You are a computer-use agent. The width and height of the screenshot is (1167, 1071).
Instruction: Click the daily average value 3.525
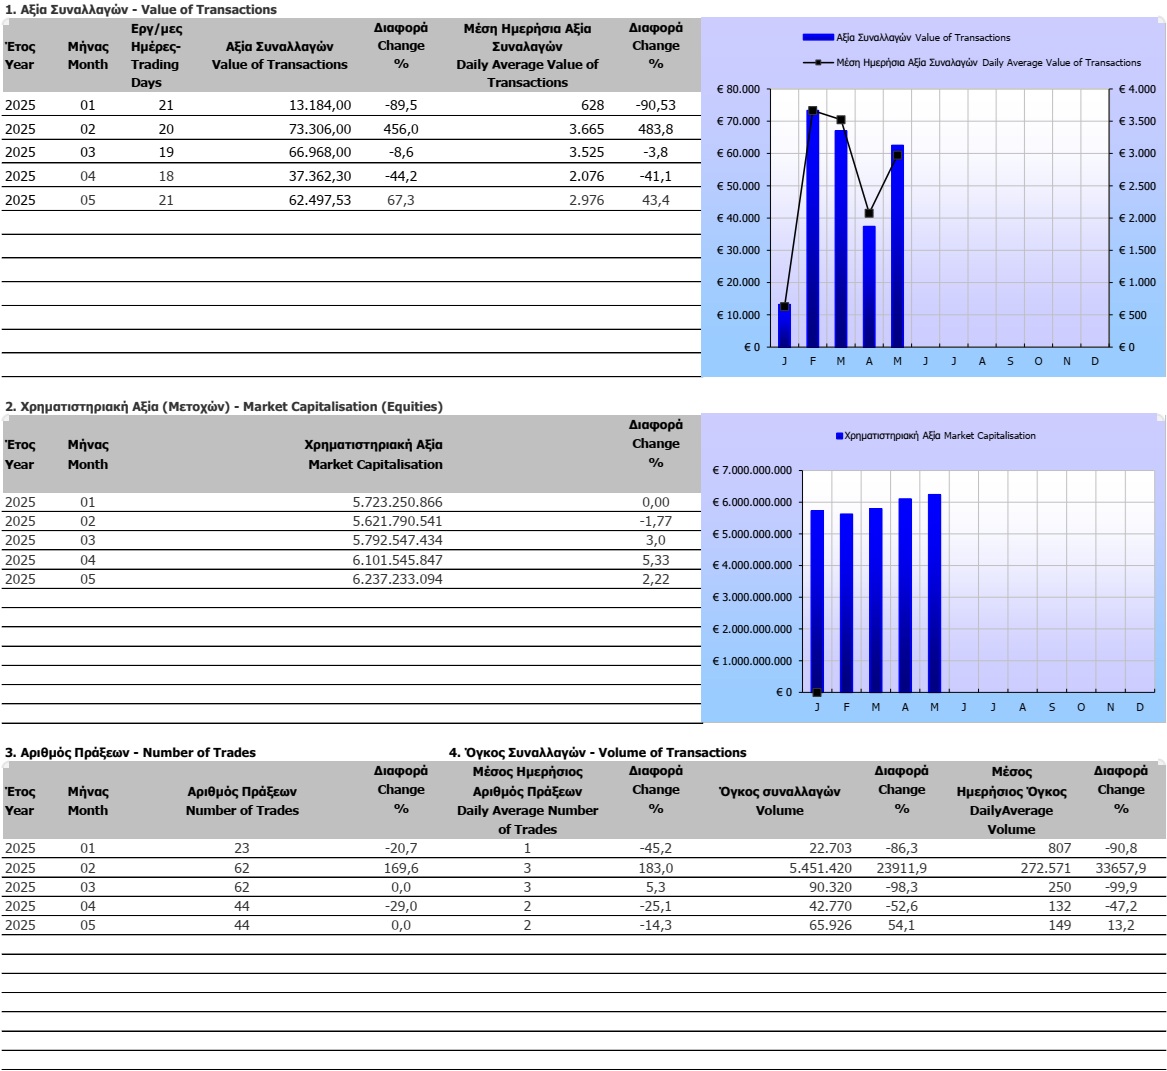(586, 152)
